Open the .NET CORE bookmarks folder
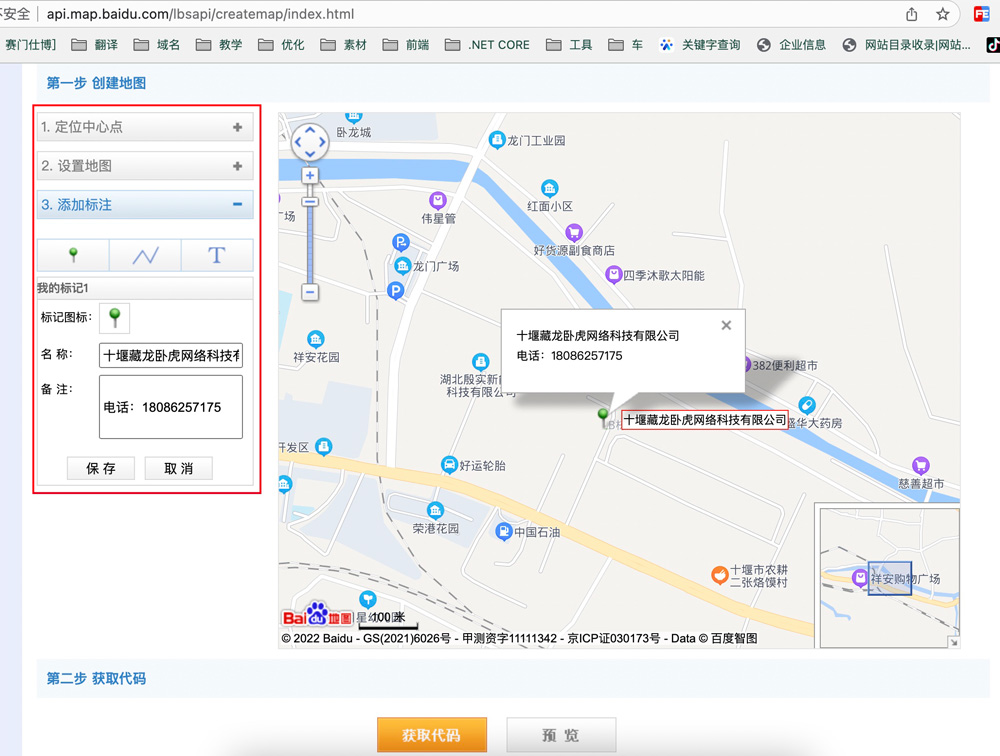Screen dimensions: 1000x756 coord(487,45)
